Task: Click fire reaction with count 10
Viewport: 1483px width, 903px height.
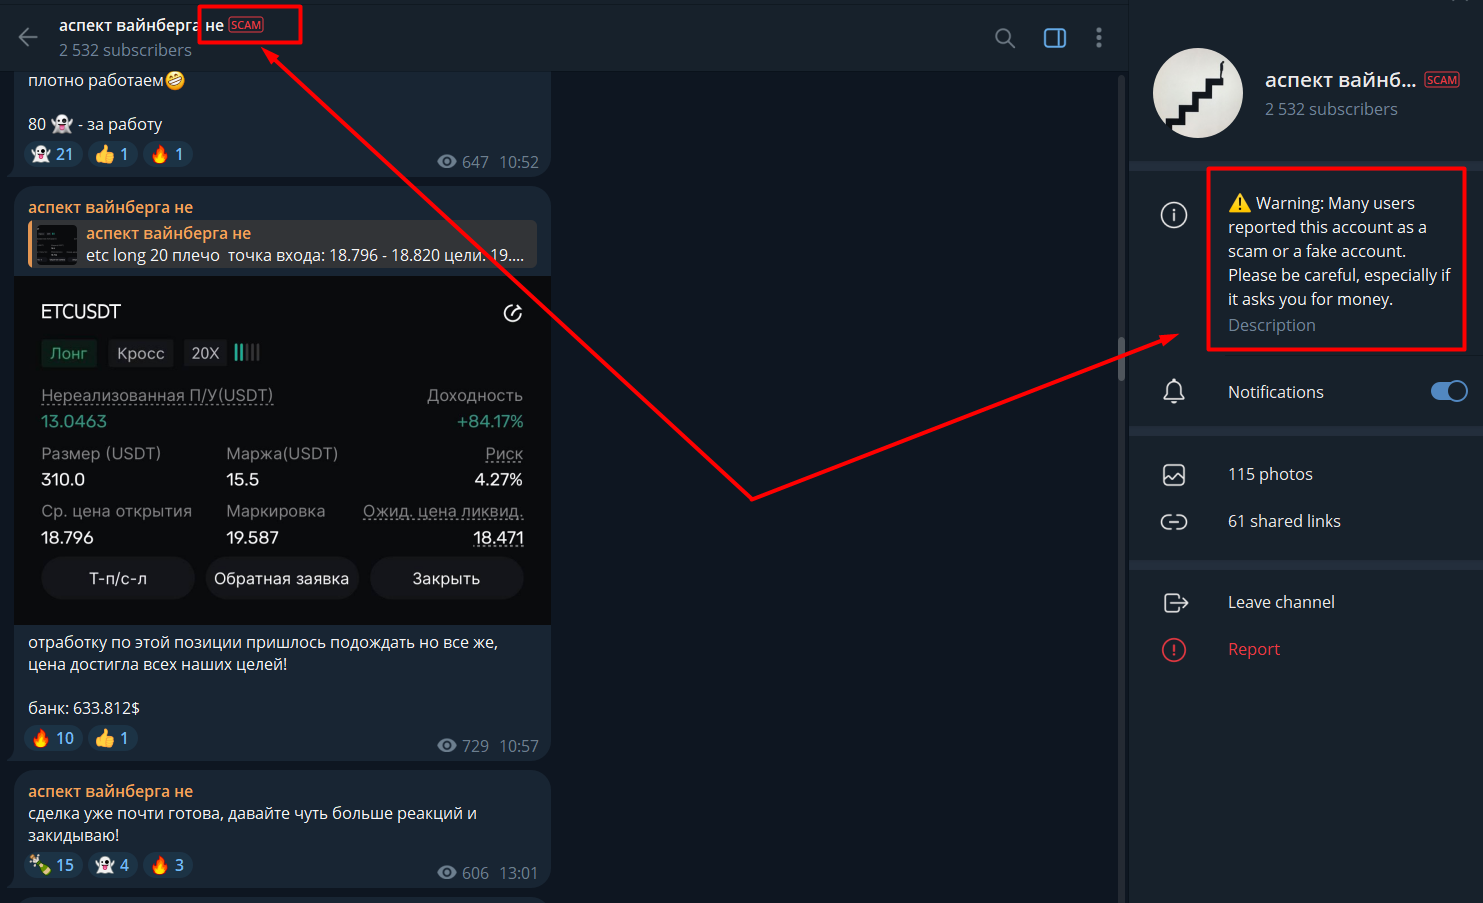Action: 53,738
